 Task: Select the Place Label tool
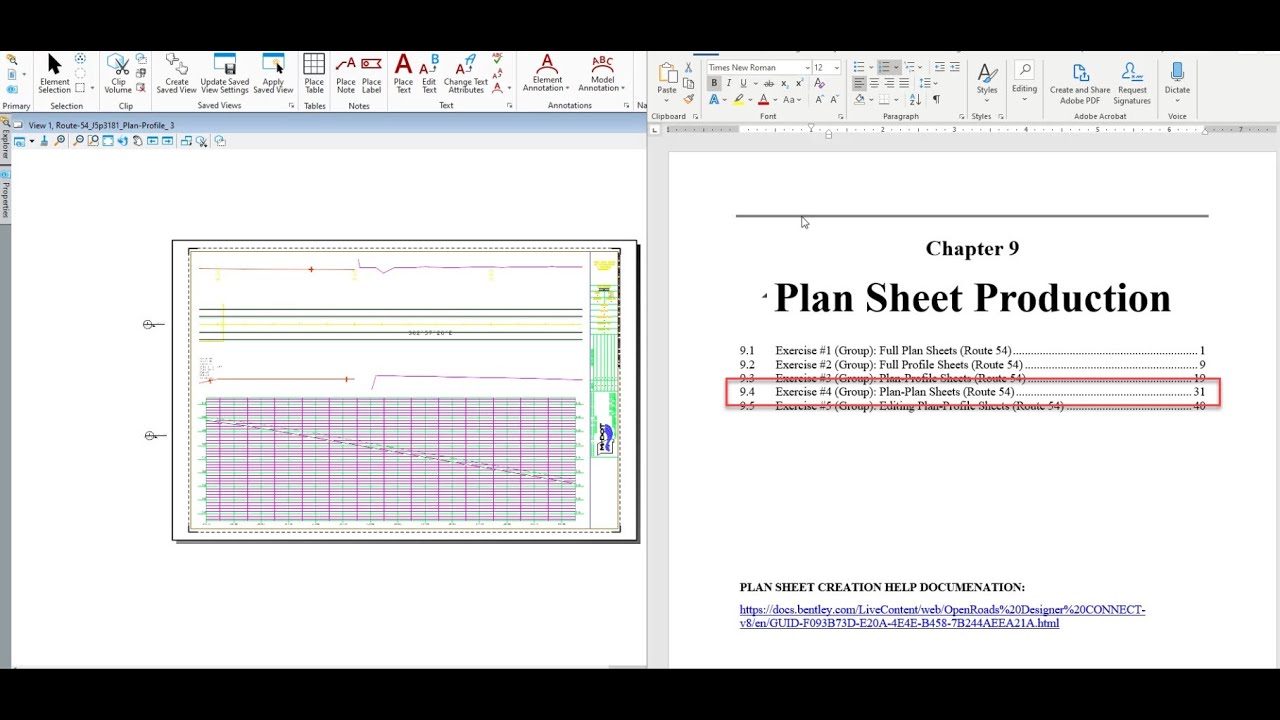[371, 73]
